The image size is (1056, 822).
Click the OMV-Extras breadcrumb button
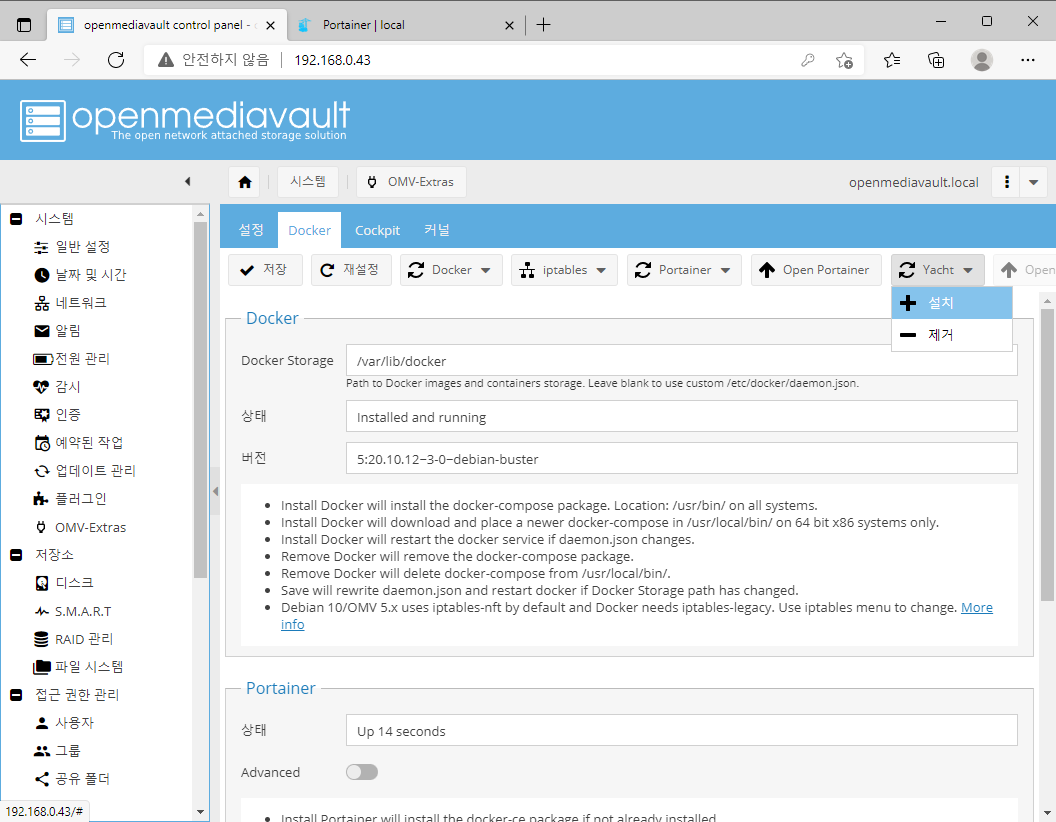tap(411, 182)
